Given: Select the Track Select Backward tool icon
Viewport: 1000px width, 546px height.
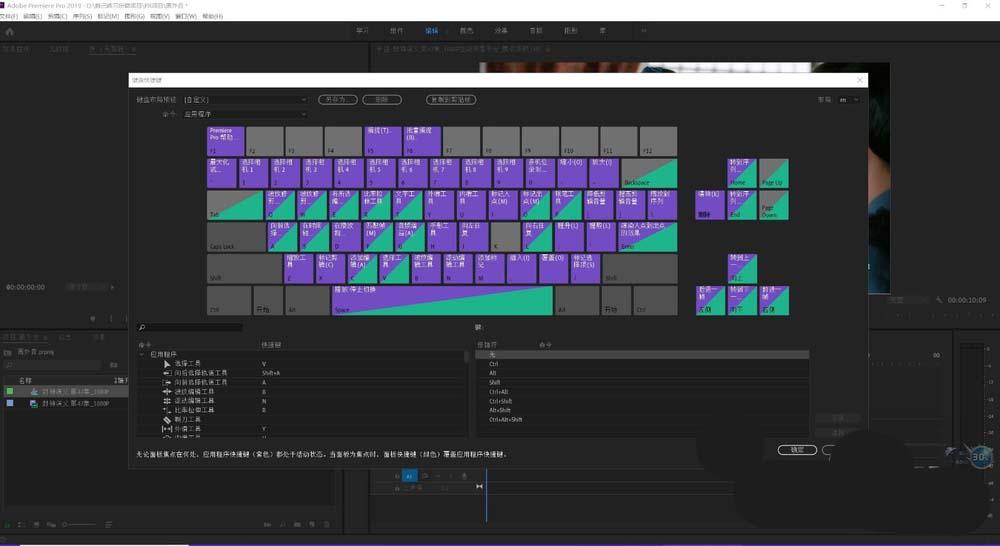Looking at the screenshot, I should 167,373.
